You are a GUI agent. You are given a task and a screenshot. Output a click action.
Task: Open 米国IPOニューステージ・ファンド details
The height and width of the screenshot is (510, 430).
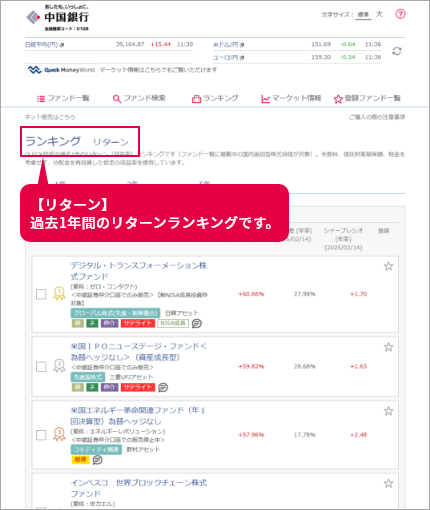click(139, 352)
